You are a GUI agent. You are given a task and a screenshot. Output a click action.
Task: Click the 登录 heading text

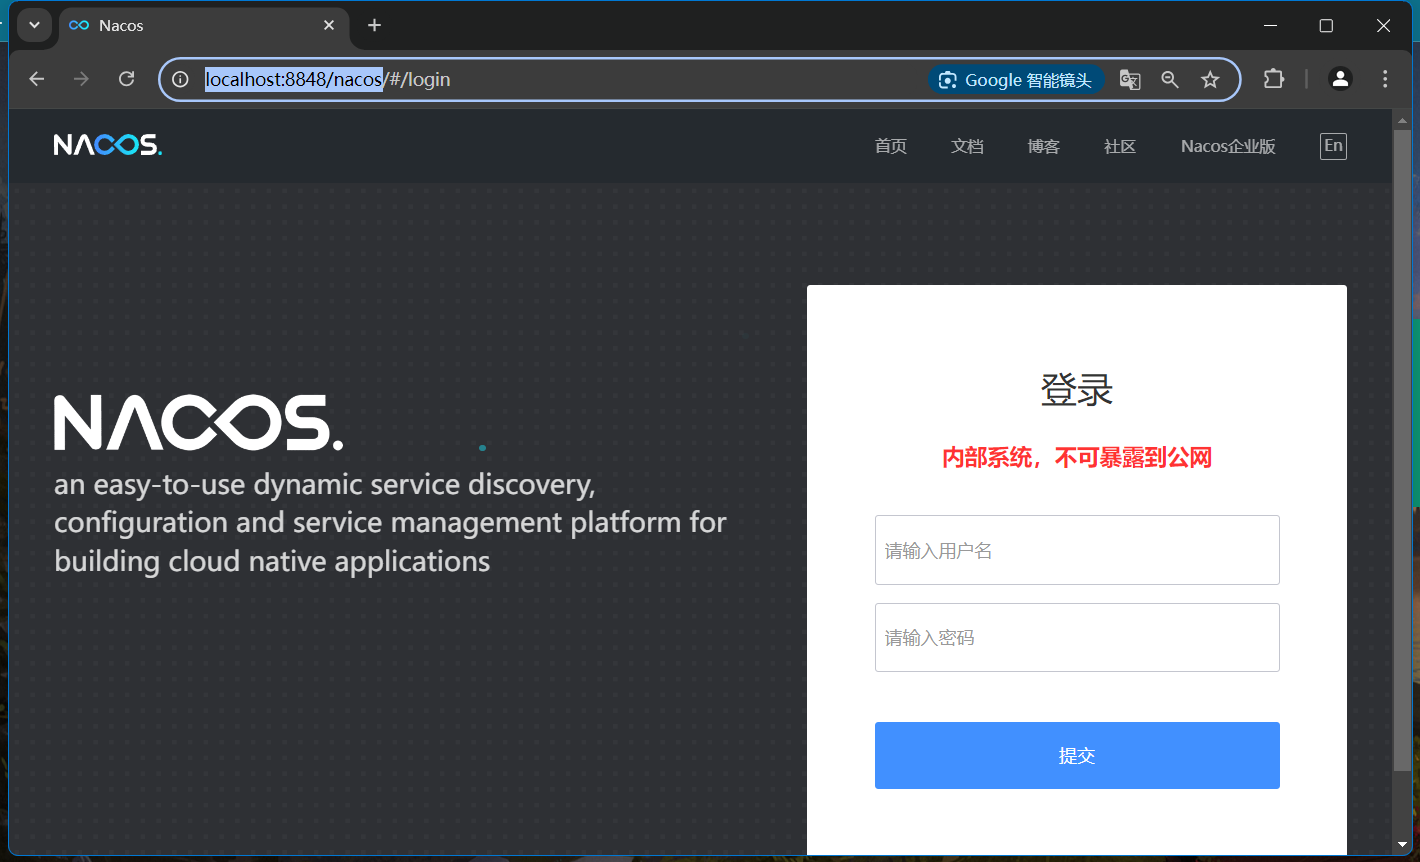[1077, 389]
